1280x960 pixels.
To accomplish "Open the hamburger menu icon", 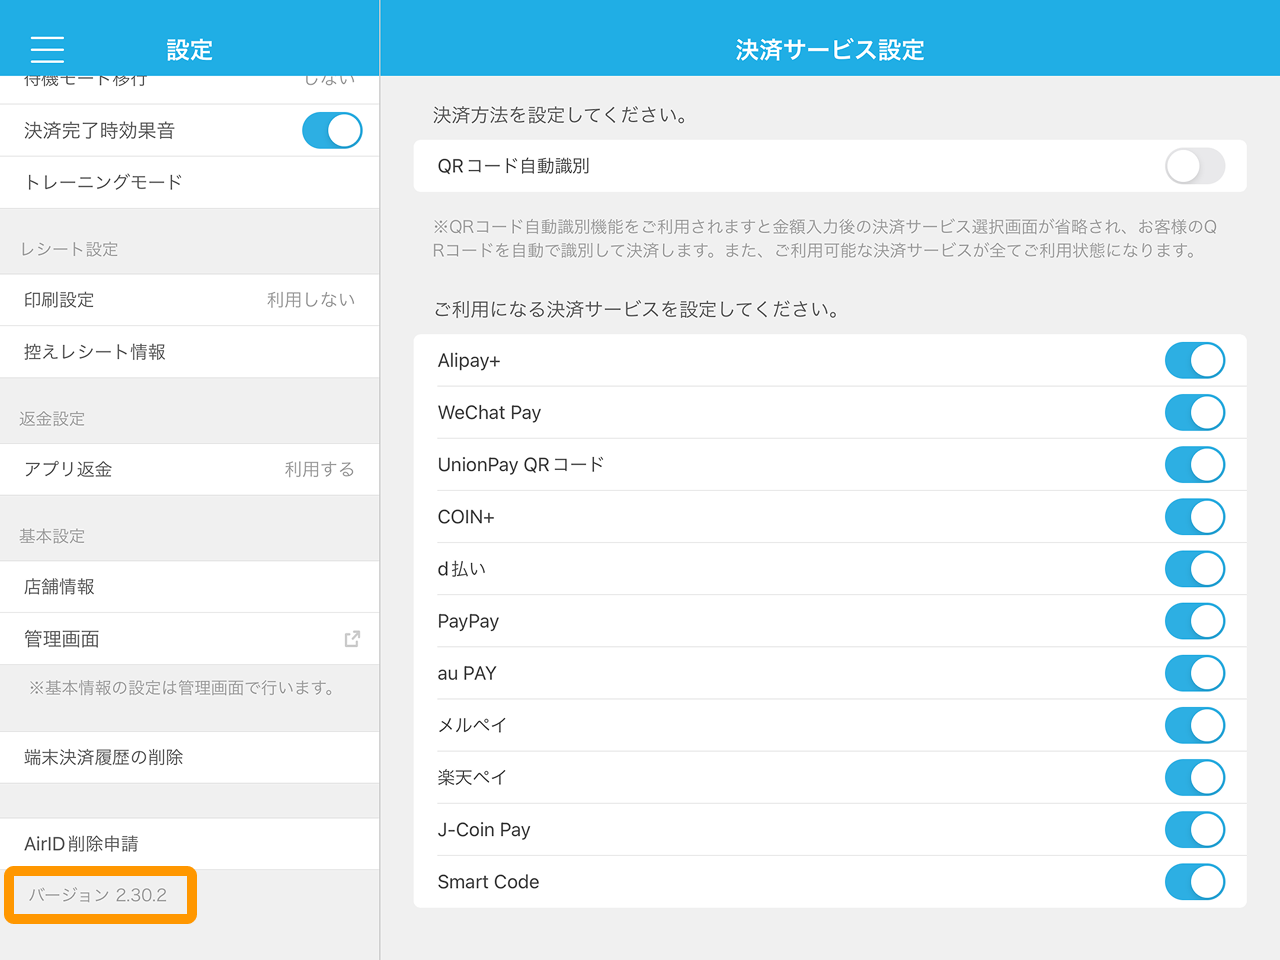I will 47,49.
